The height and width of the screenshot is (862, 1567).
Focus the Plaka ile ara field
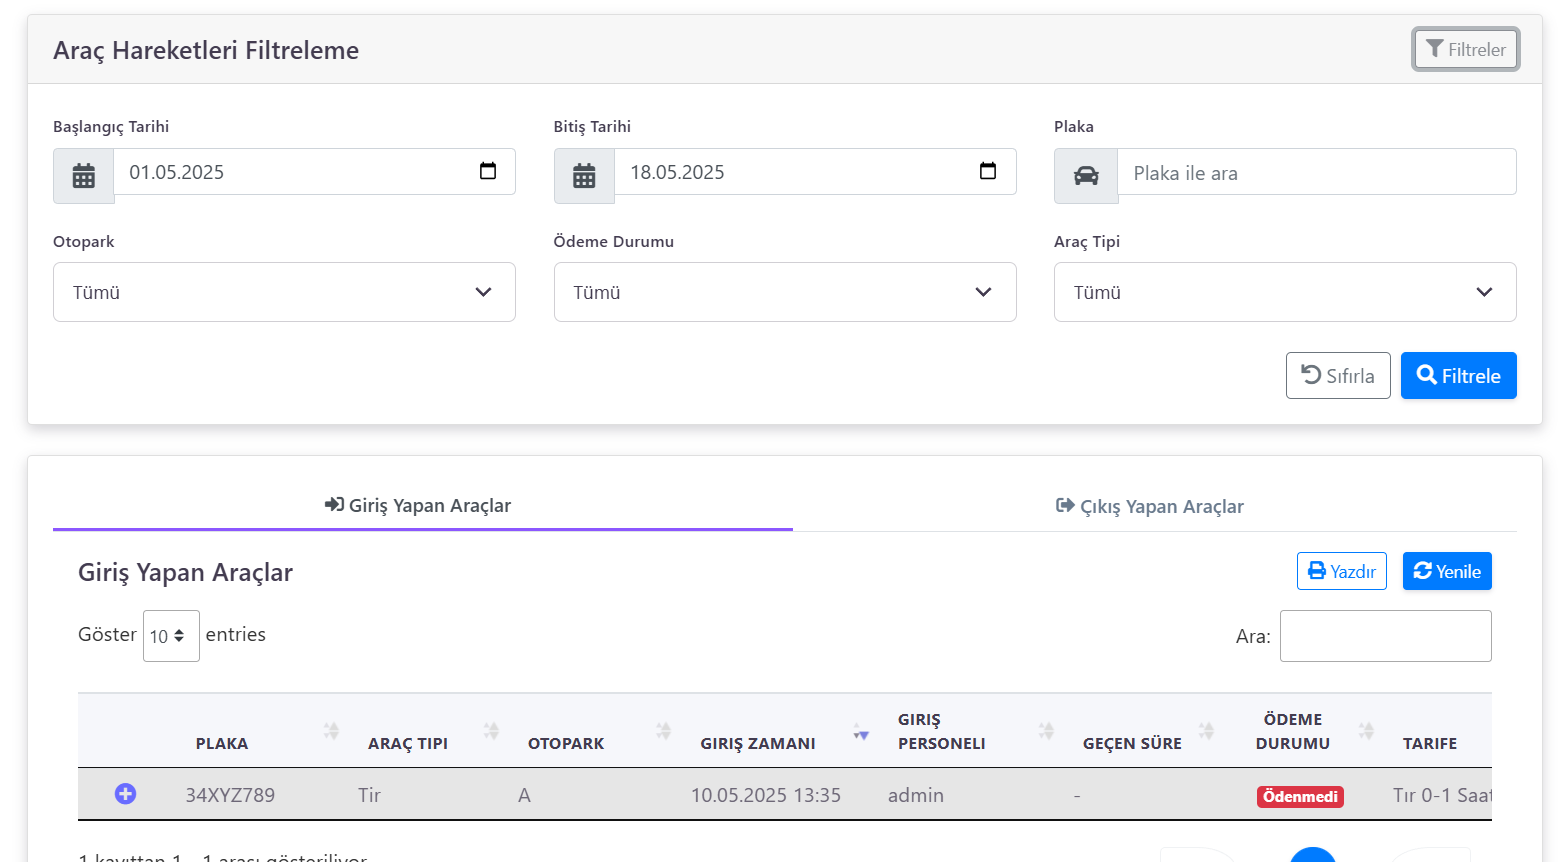1316,173
